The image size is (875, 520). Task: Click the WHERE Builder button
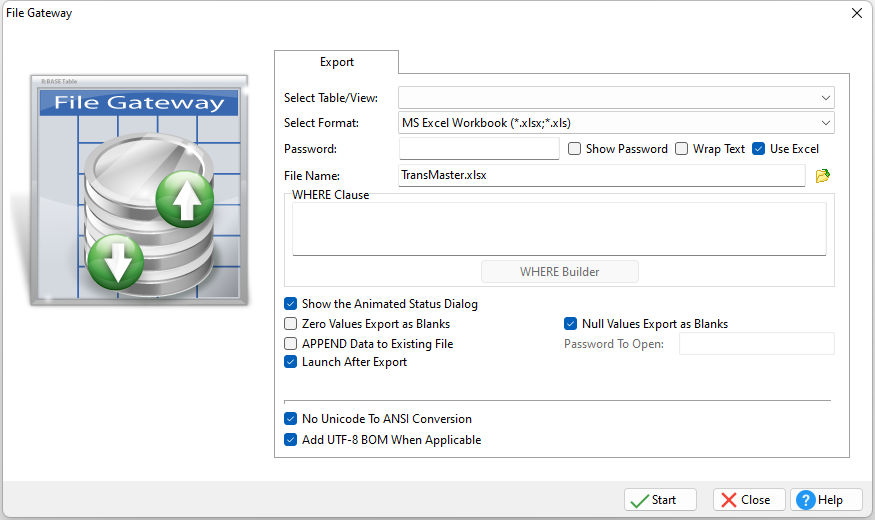(x=560, y=272)
